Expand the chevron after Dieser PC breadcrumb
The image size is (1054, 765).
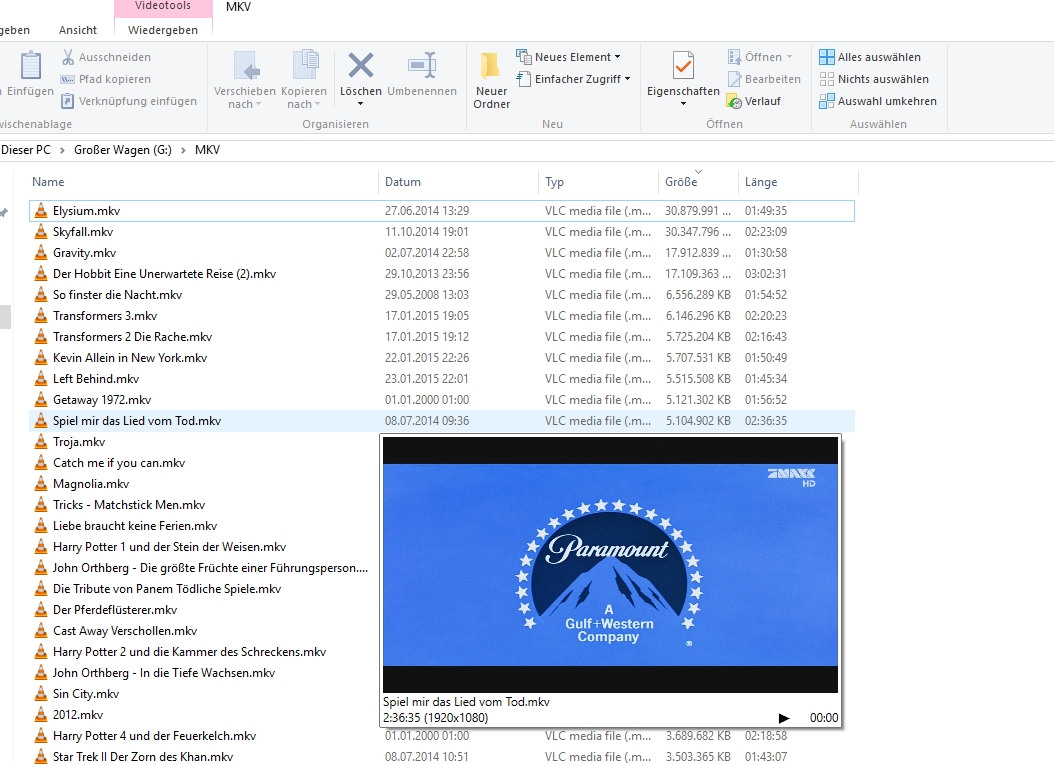click(x=61, y=151)
